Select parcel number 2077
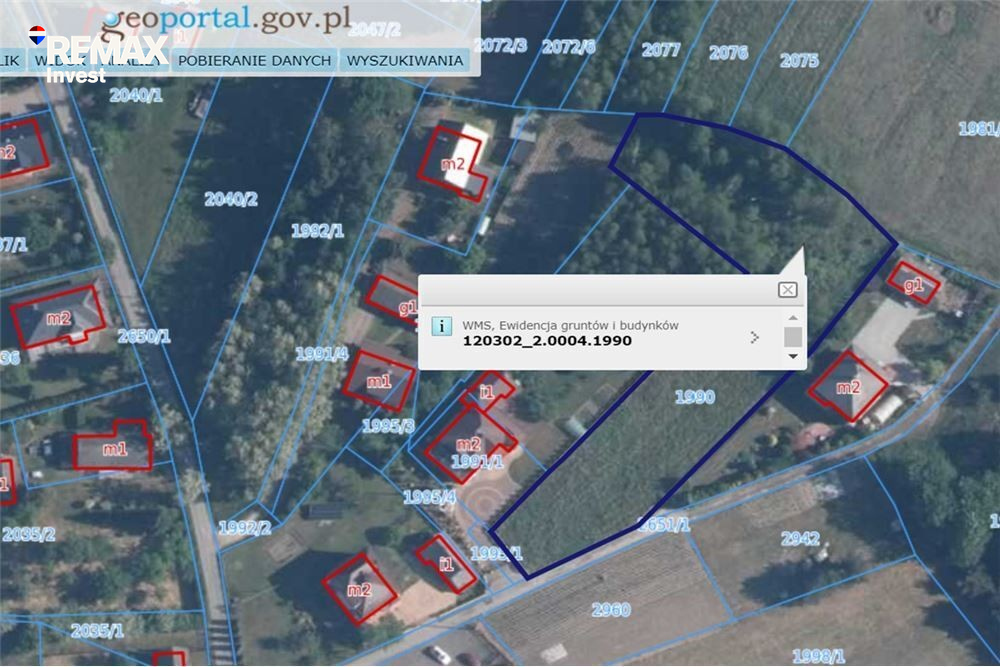 click(661, 49)
